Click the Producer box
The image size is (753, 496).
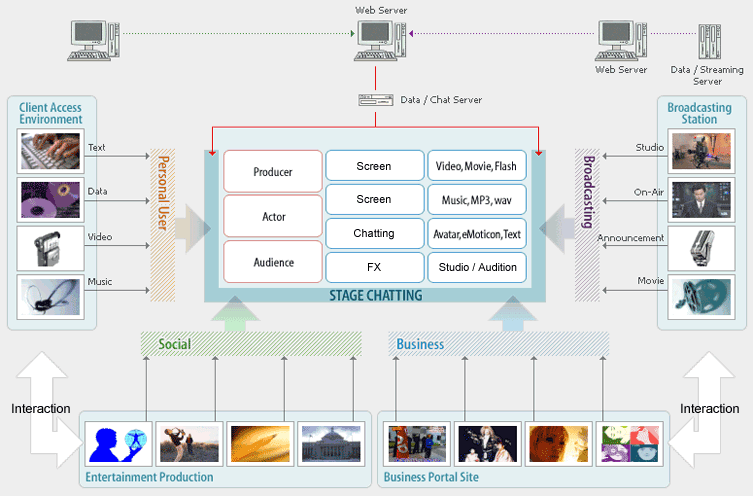273,171
